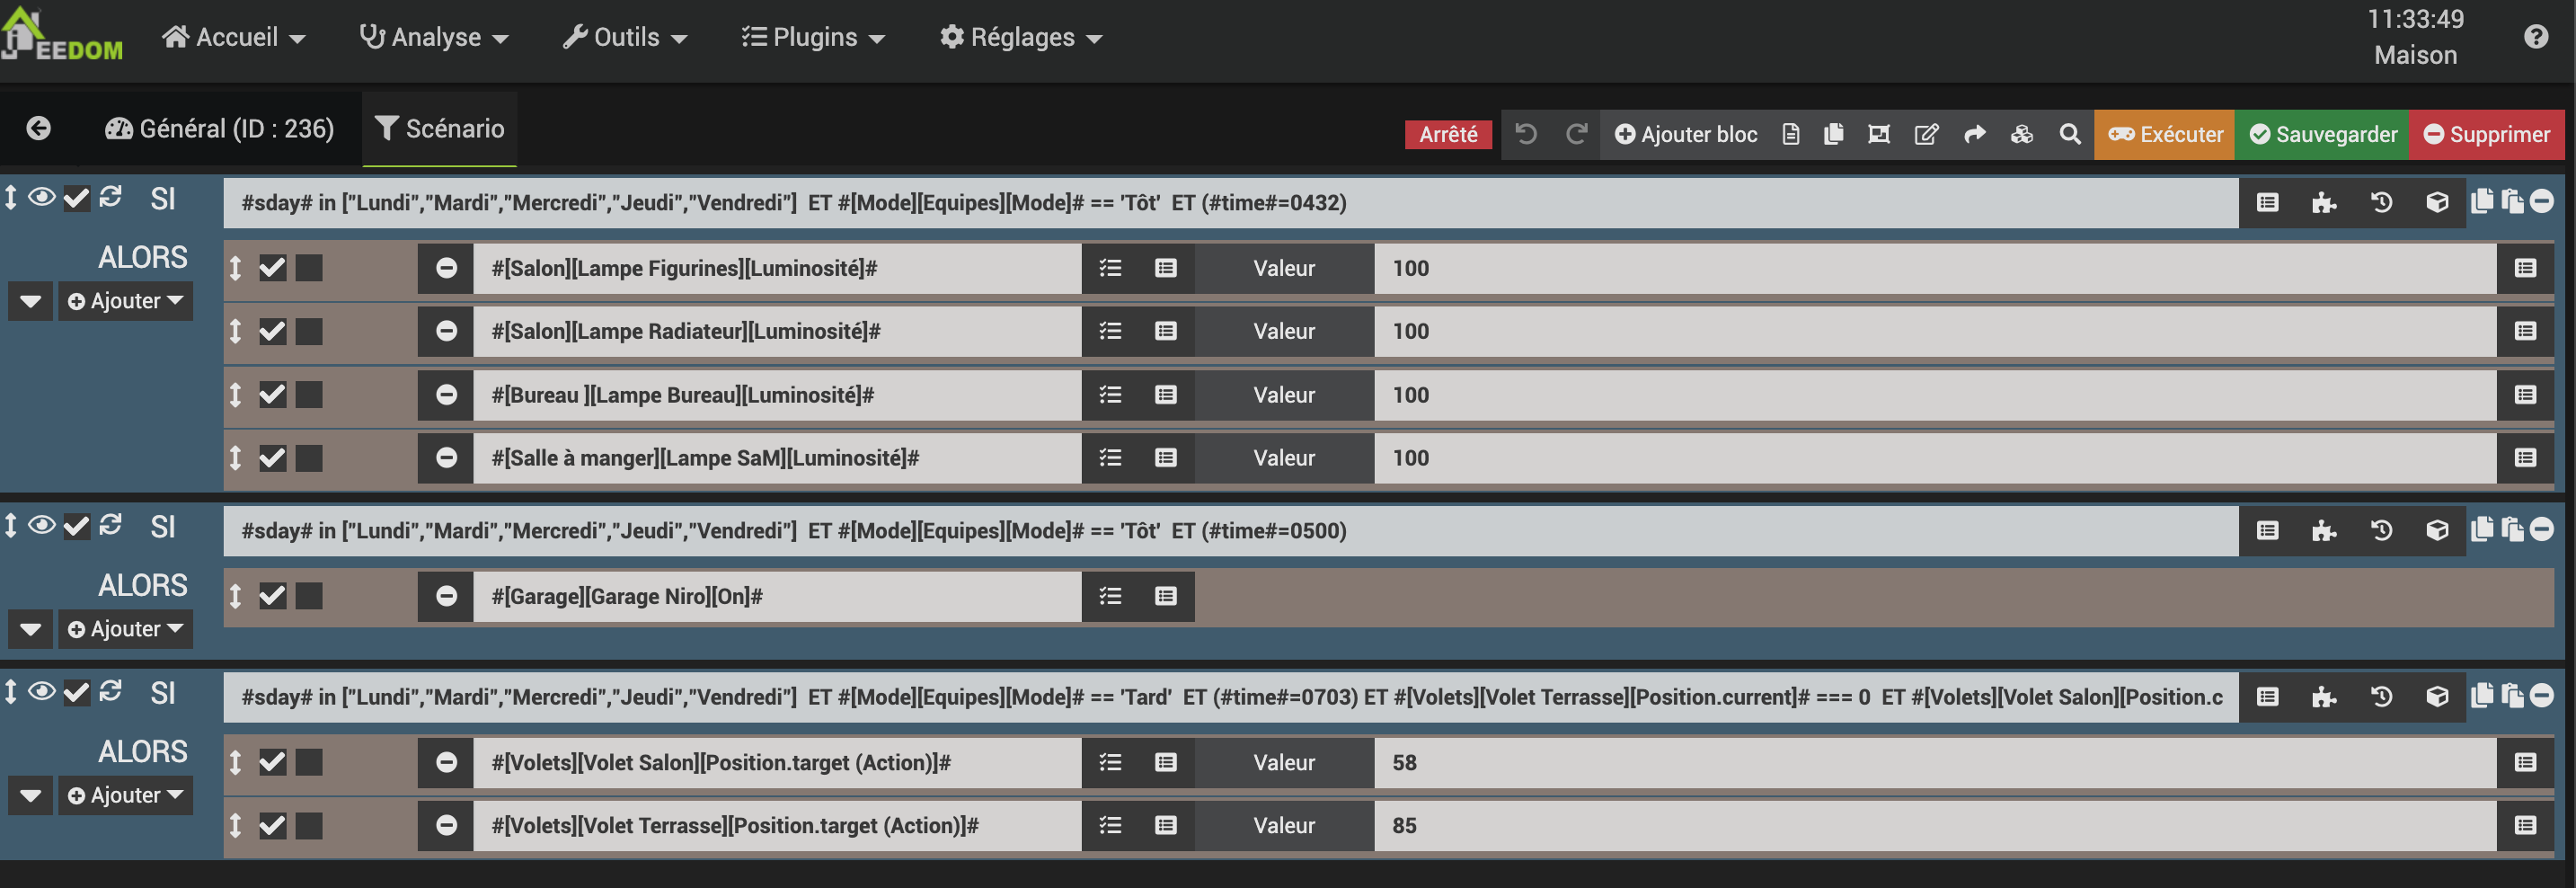Click the green Sauvegarder button
Viewport: 2576px width, 888px height.
point(2323,134)
